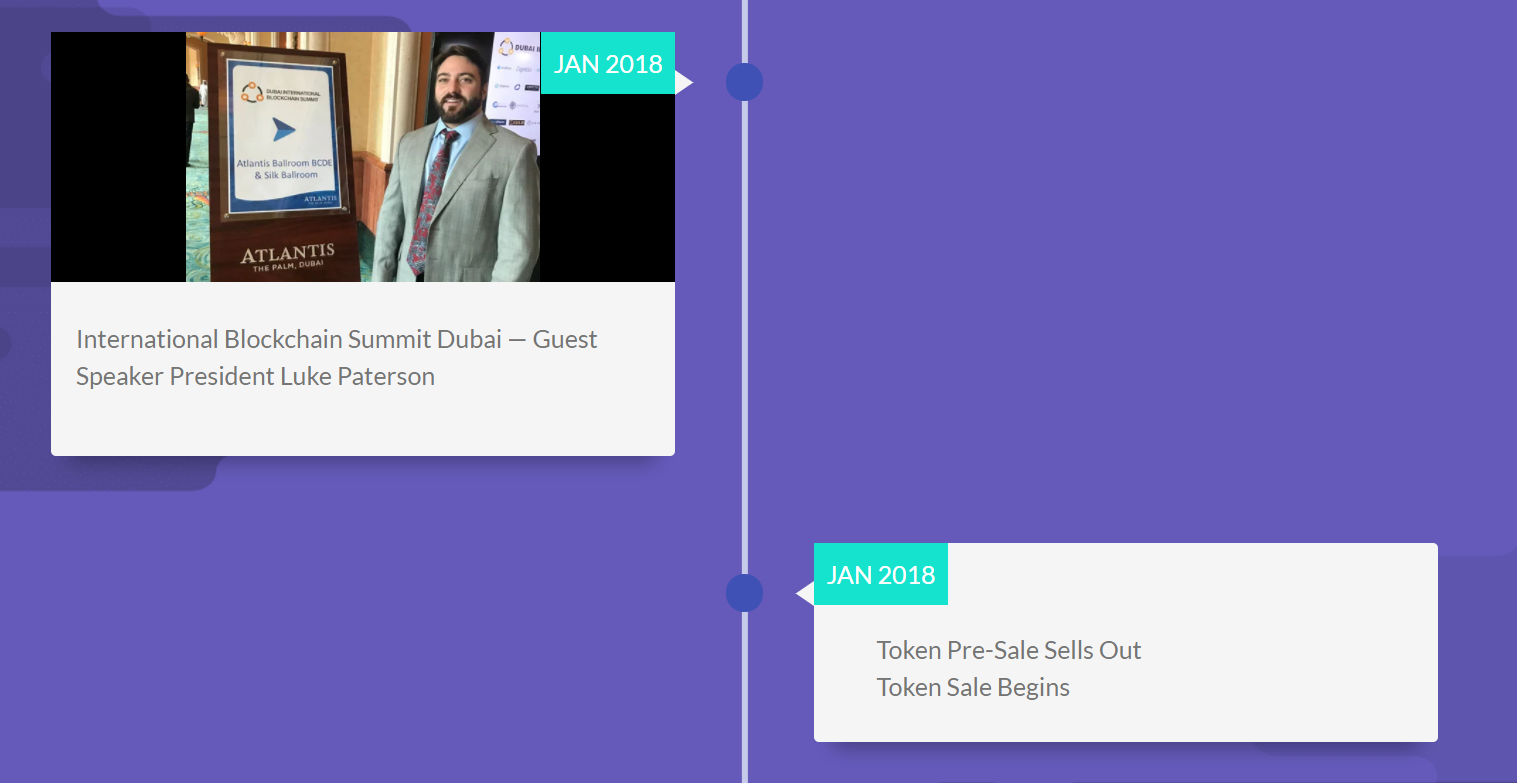Click the "Speaker President Luke Paterson" text line
This screenshot has width=1517, height=783.
[255, 377]
